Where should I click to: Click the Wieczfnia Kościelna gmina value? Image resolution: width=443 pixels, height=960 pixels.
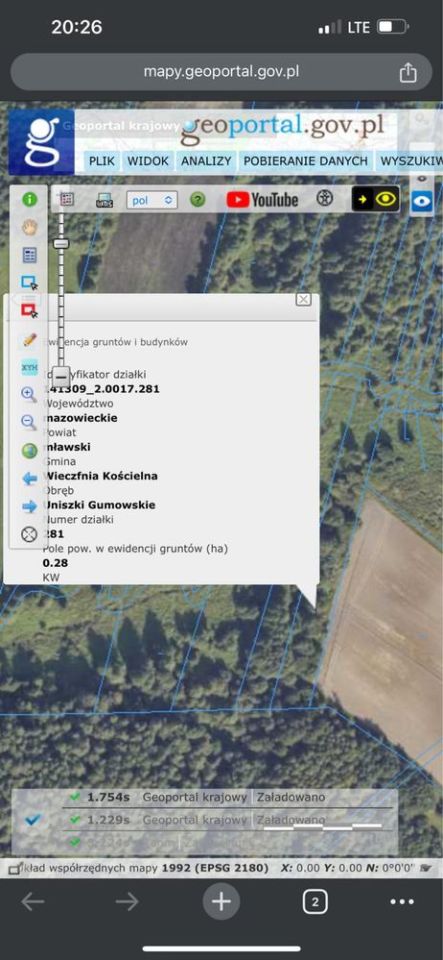coord(100,476)
